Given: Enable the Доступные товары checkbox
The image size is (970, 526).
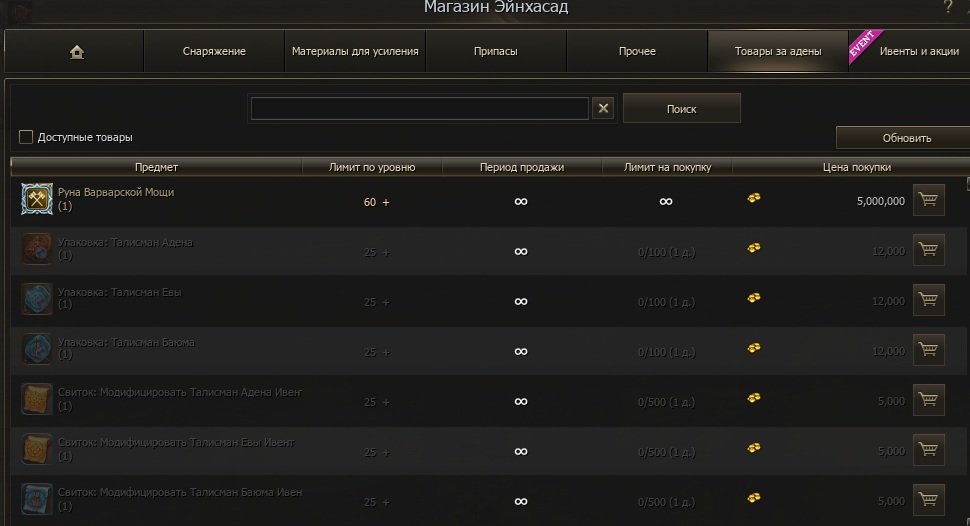Looking at the screenshot, I should [x=26, y=137].
